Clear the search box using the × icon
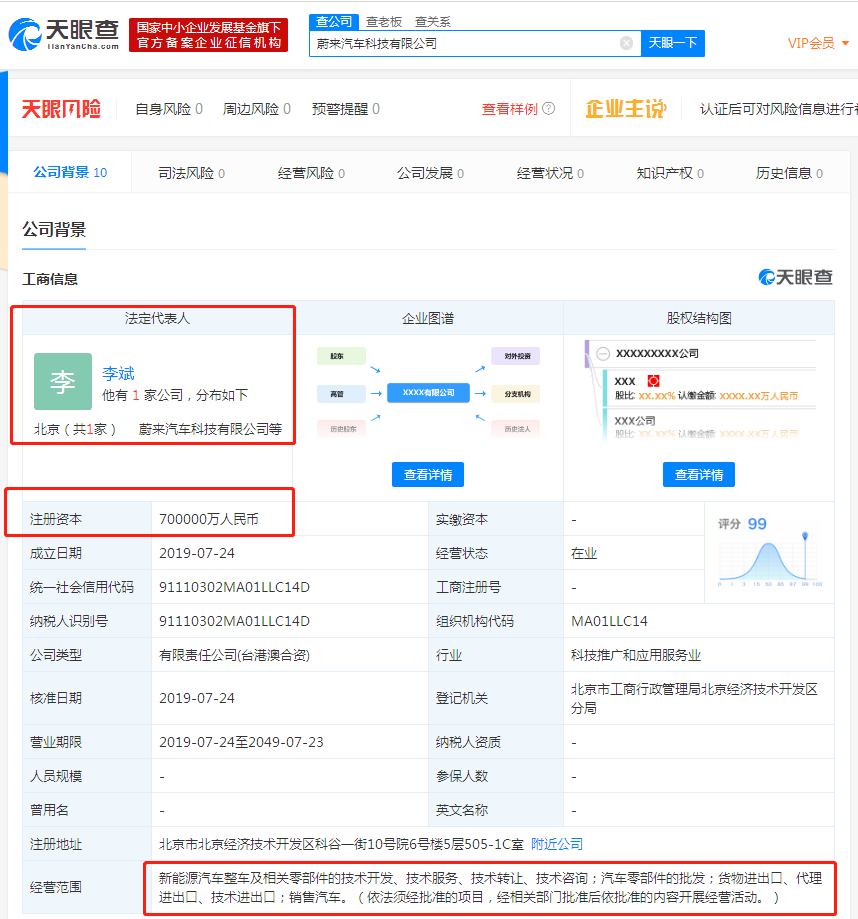Image resolution: width=858 pixels, height=919 pixels. 627,43
